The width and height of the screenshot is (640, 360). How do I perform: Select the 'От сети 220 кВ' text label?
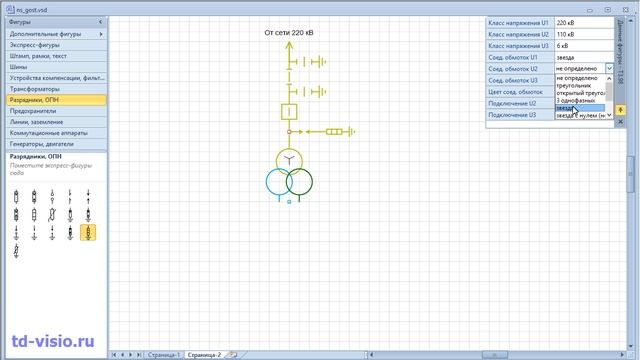289,33
